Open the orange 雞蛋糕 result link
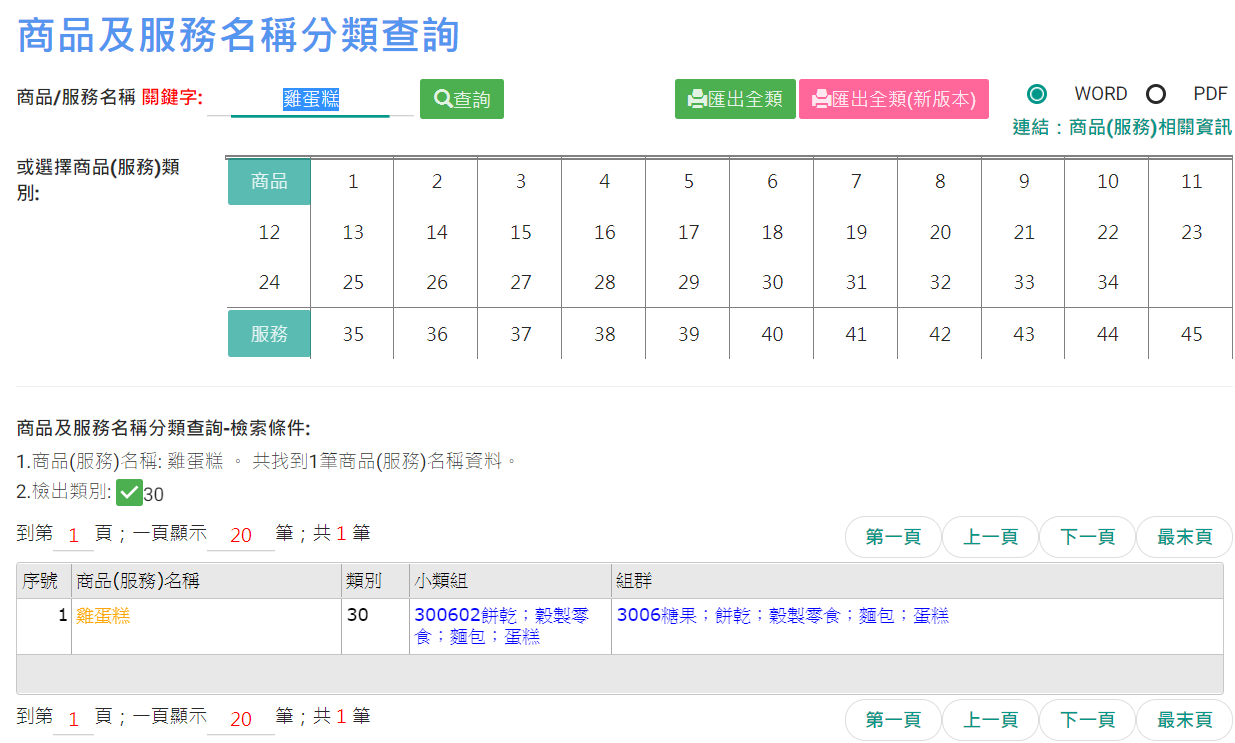 pos(103,616)
